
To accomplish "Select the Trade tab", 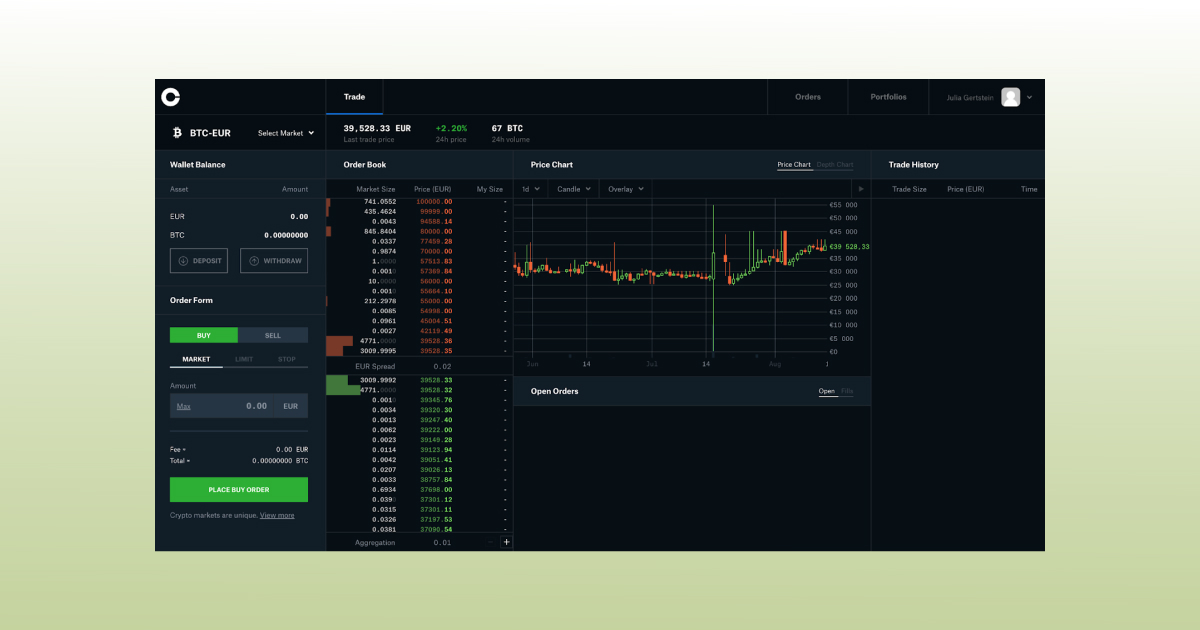I will click(354, 97).
